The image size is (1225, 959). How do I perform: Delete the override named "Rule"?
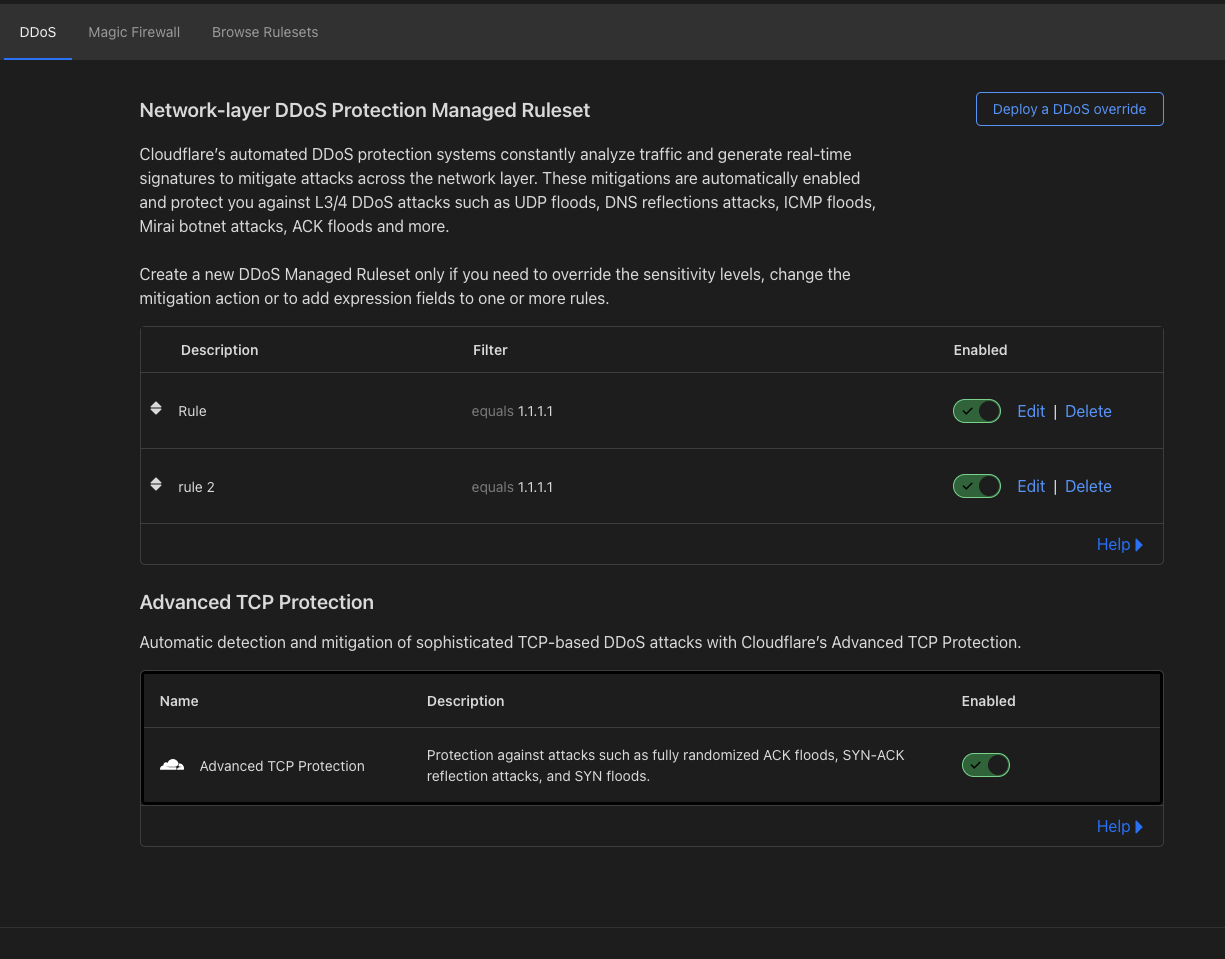pyautogui.click(x=1088, y=411)
